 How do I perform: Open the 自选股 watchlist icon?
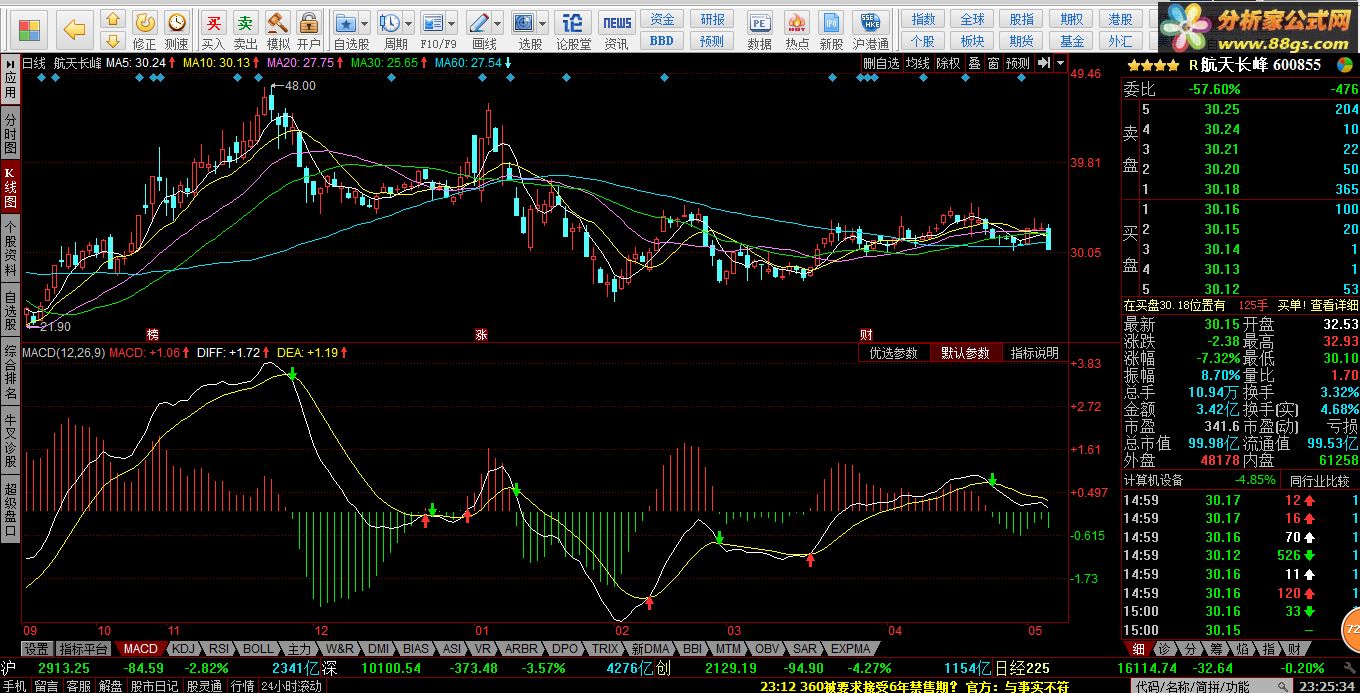pyautogui.click(x=347, y=30)
